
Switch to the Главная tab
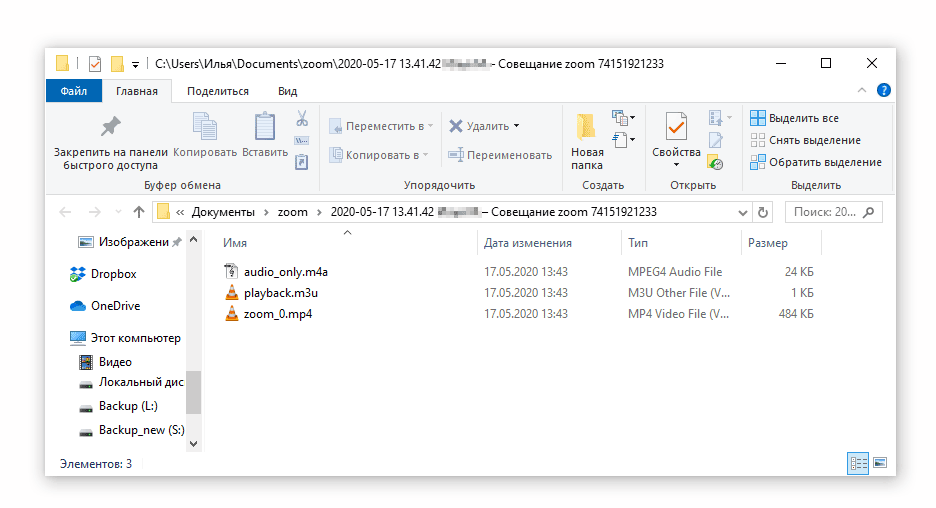pyautogui.click(x=137, y=91)
